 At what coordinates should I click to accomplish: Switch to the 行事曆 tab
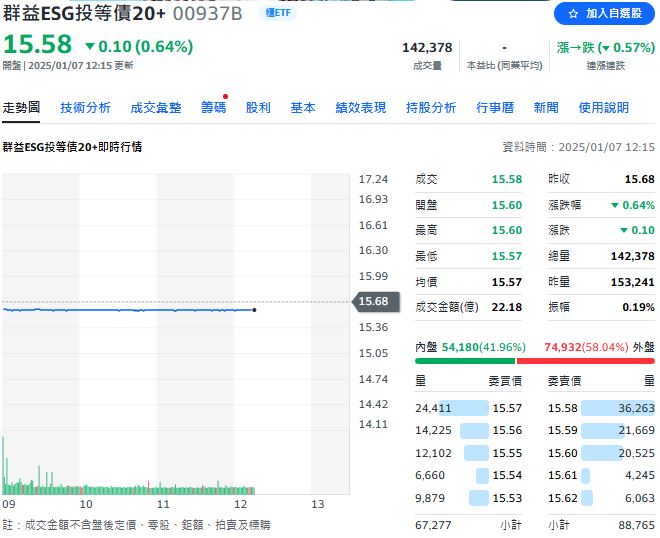click(495, 108)
